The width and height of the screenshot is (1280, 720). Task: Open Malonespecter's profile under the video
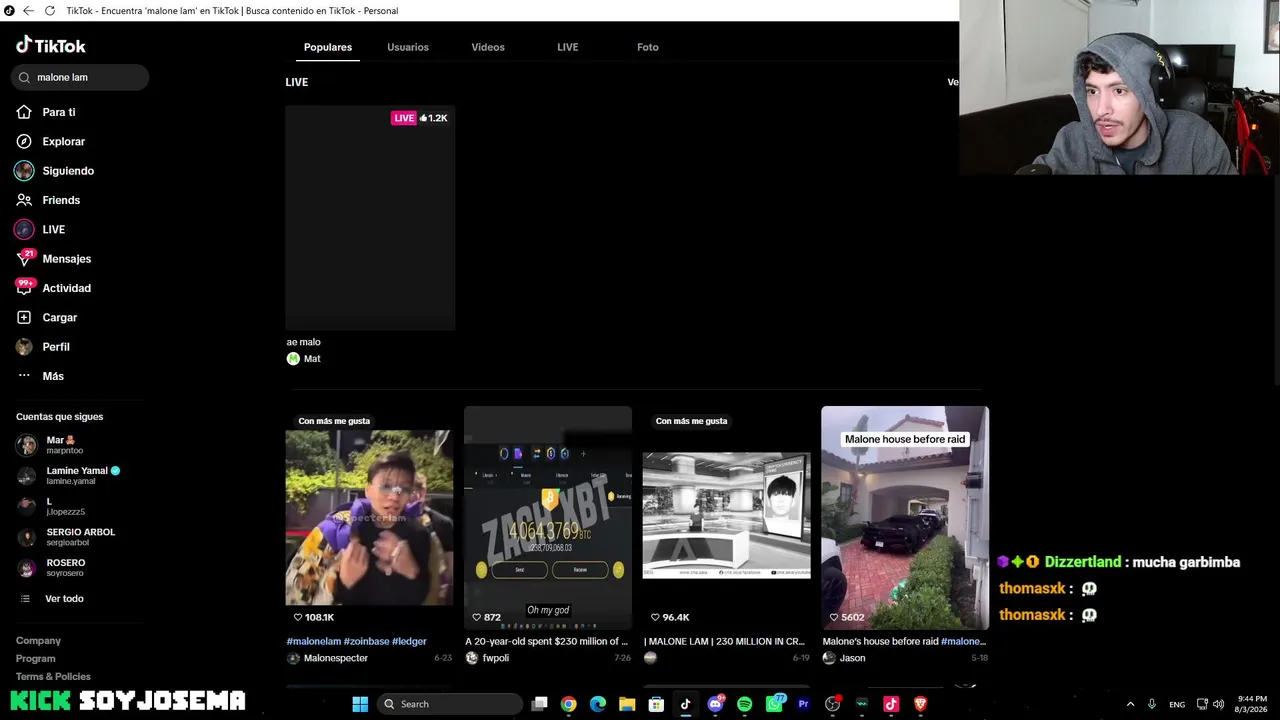328,658
